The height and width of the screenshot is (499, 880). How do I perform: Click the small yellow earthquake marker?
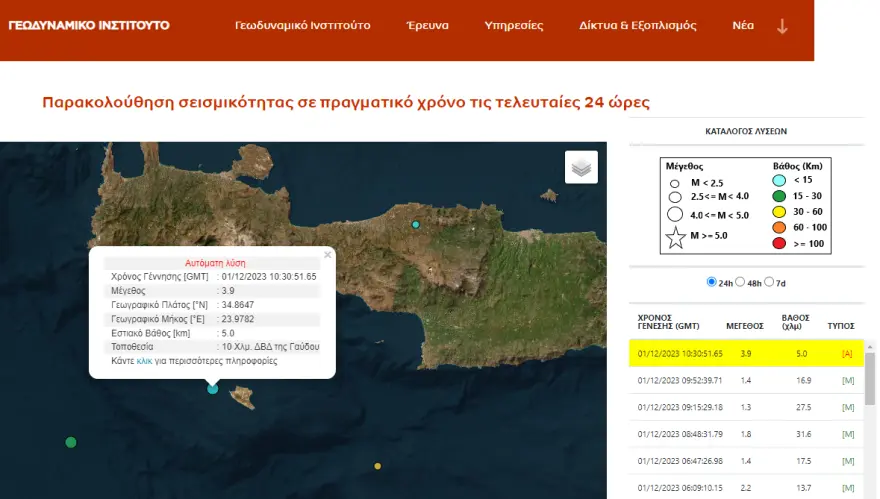coord(377,466)
